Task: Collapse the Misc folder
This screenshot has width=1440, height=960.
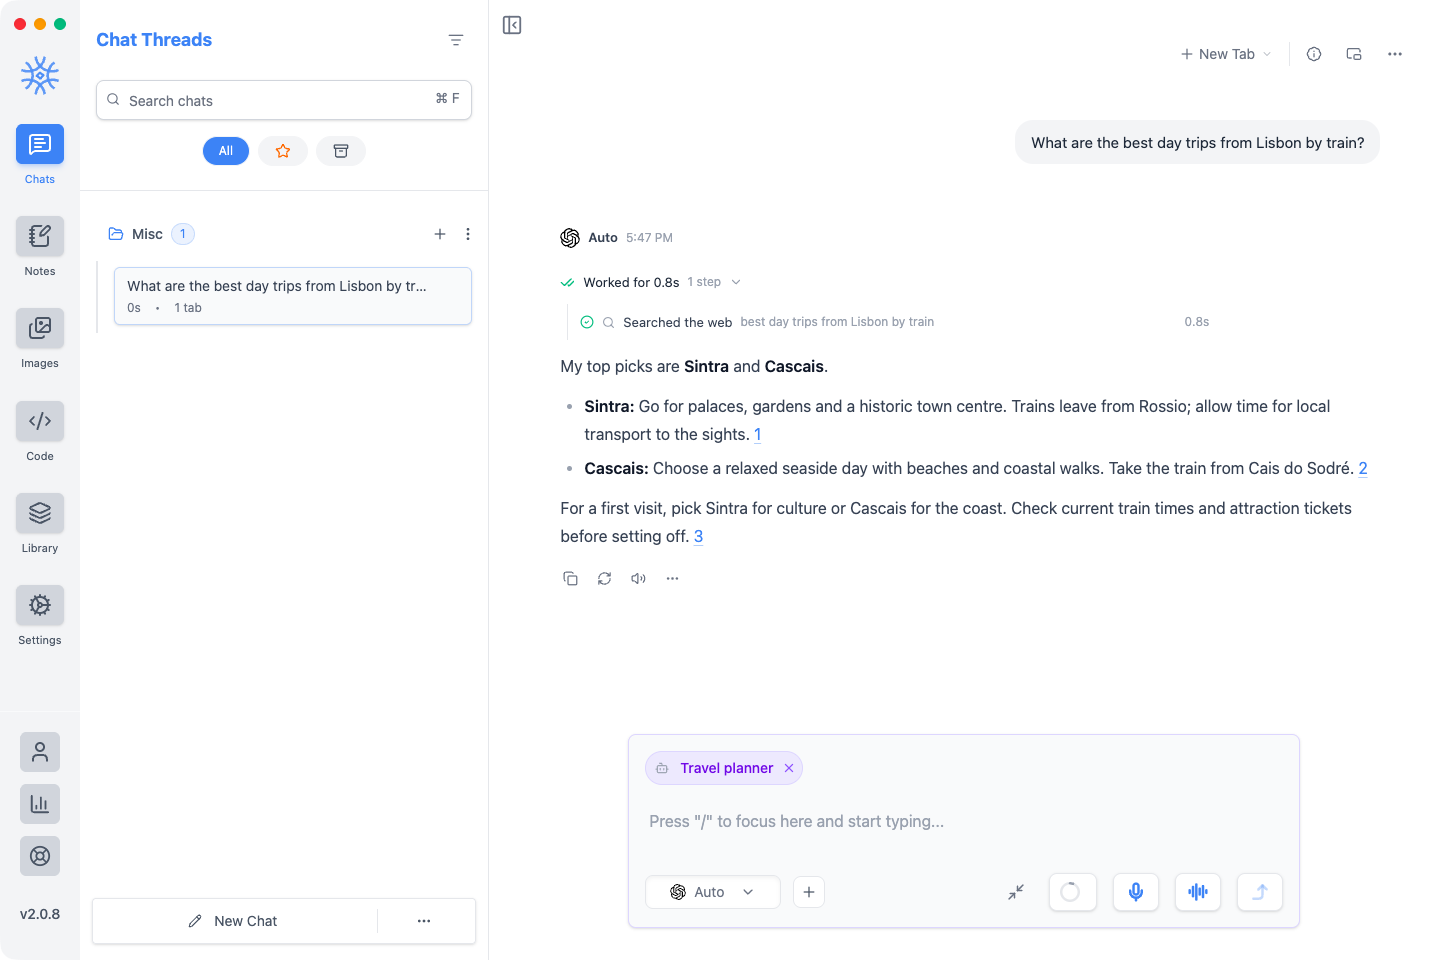Action: click(x=136, y=234)
